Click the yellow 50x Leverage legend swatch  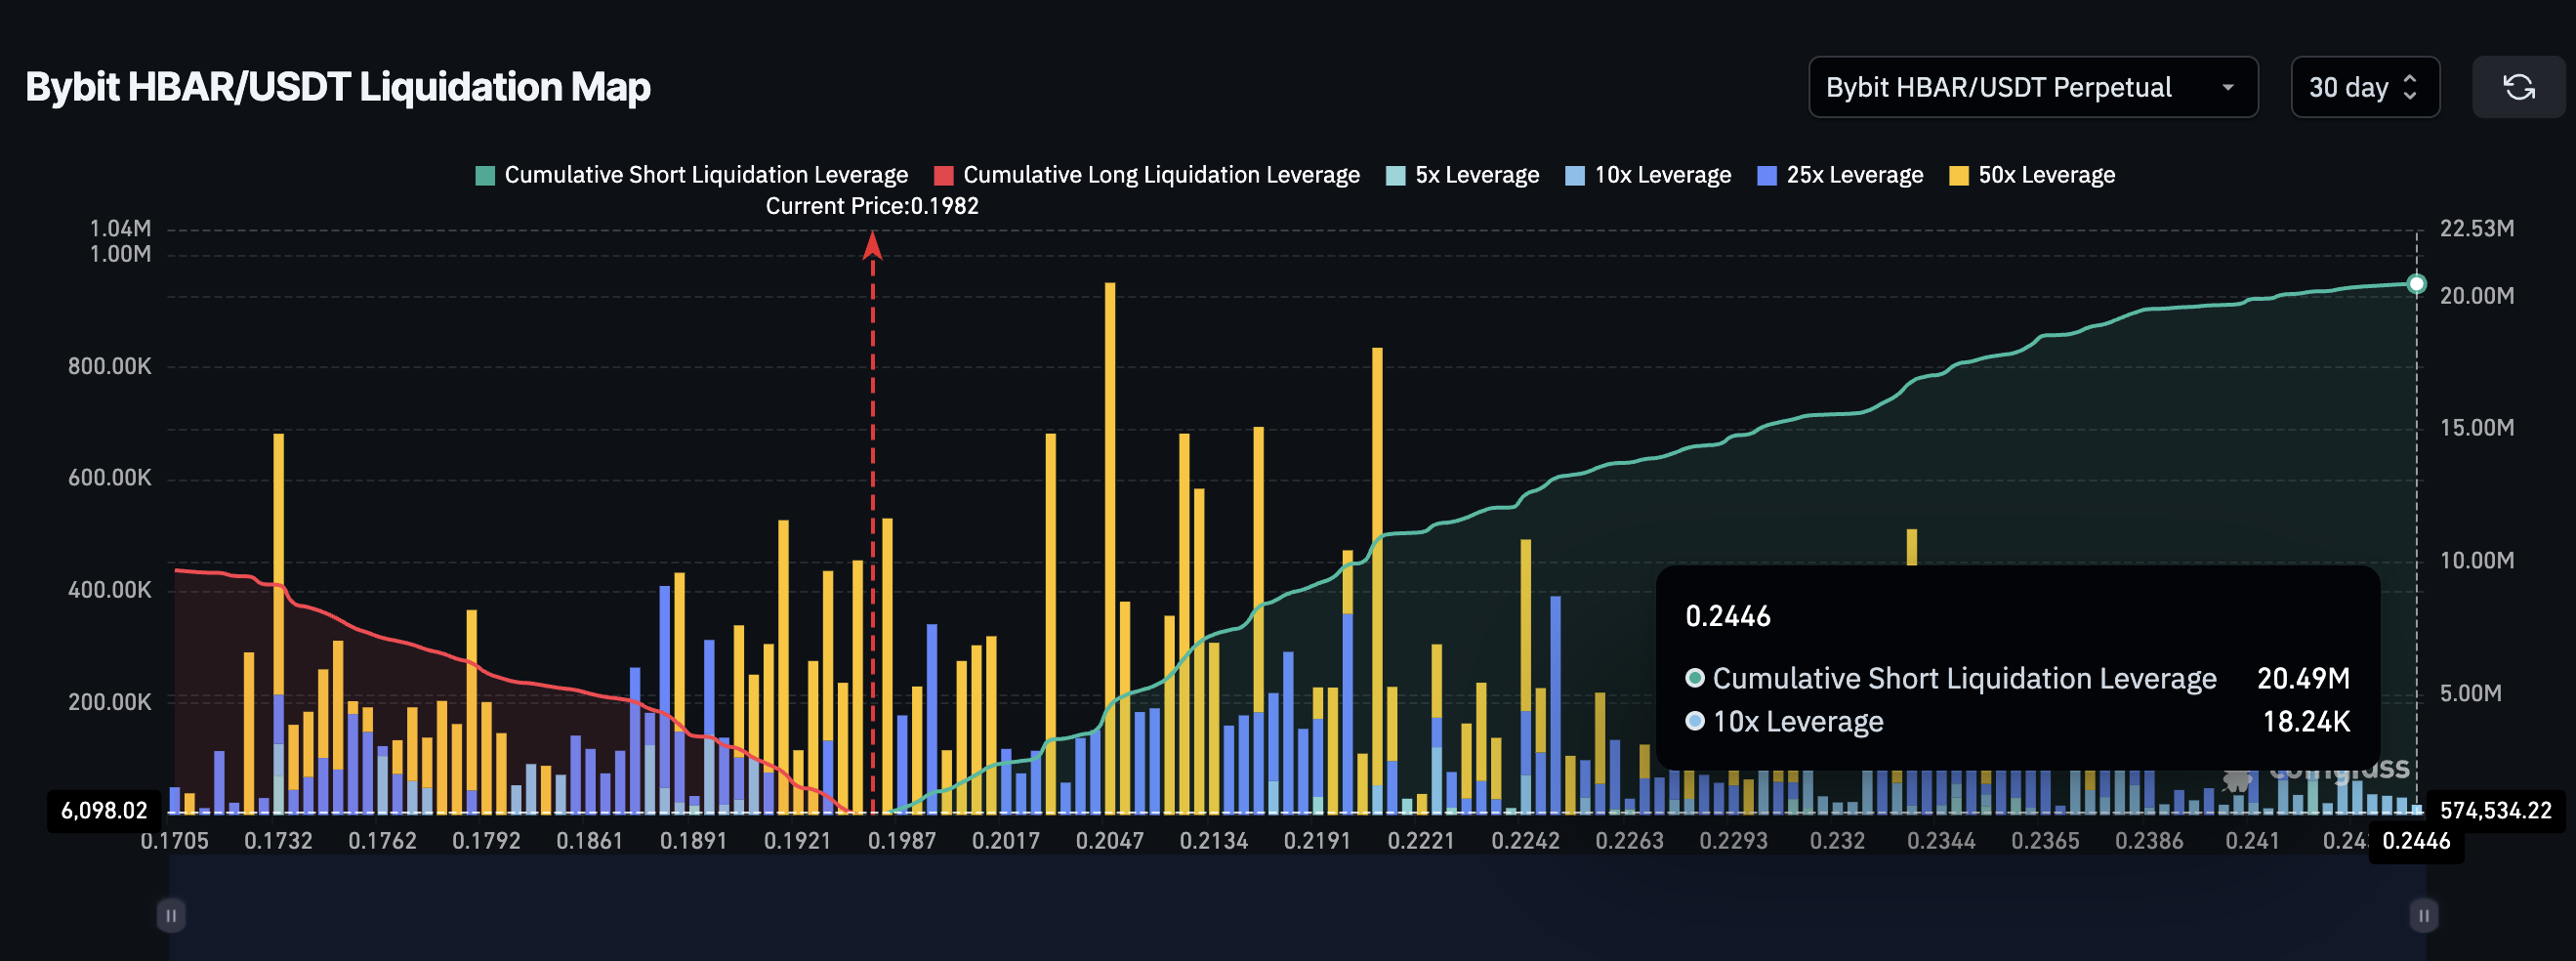pos(1958,176)
